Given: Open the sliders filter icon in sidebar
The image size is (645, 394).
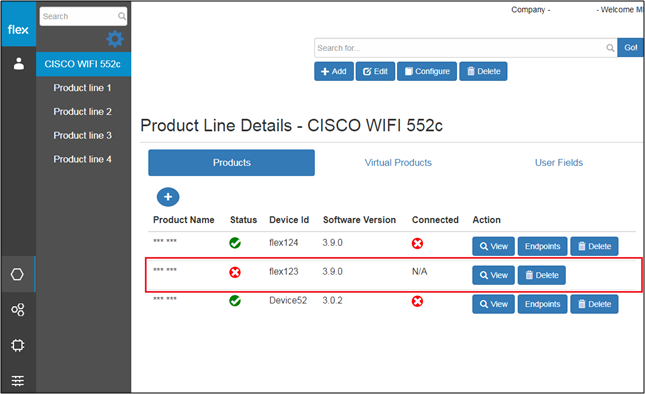Looking at the screenshot, I should [18, 381].
